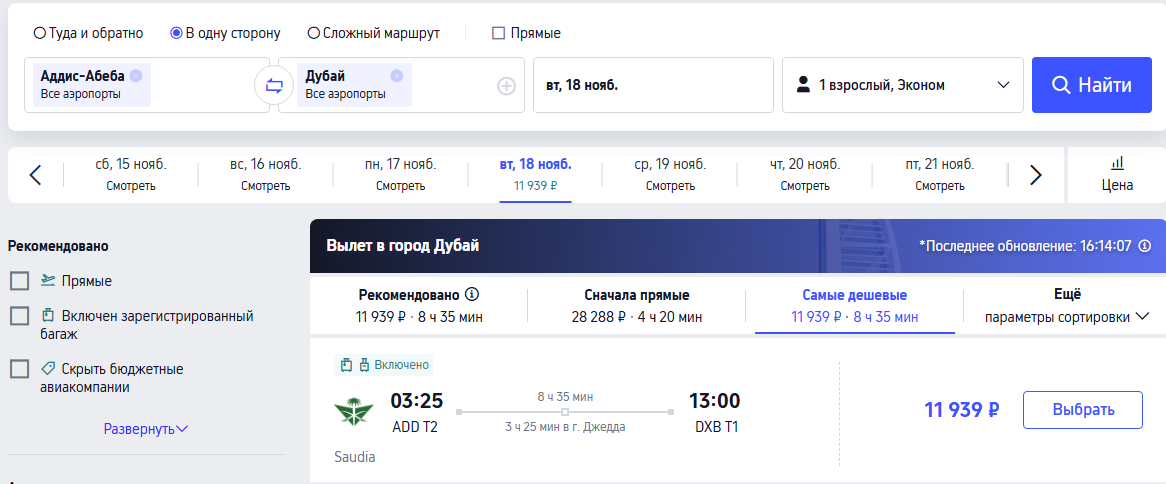Enable Включен зарегистрированный багаж filter
The height and width of the screenshot is (484, 1166).
point(20,315)
